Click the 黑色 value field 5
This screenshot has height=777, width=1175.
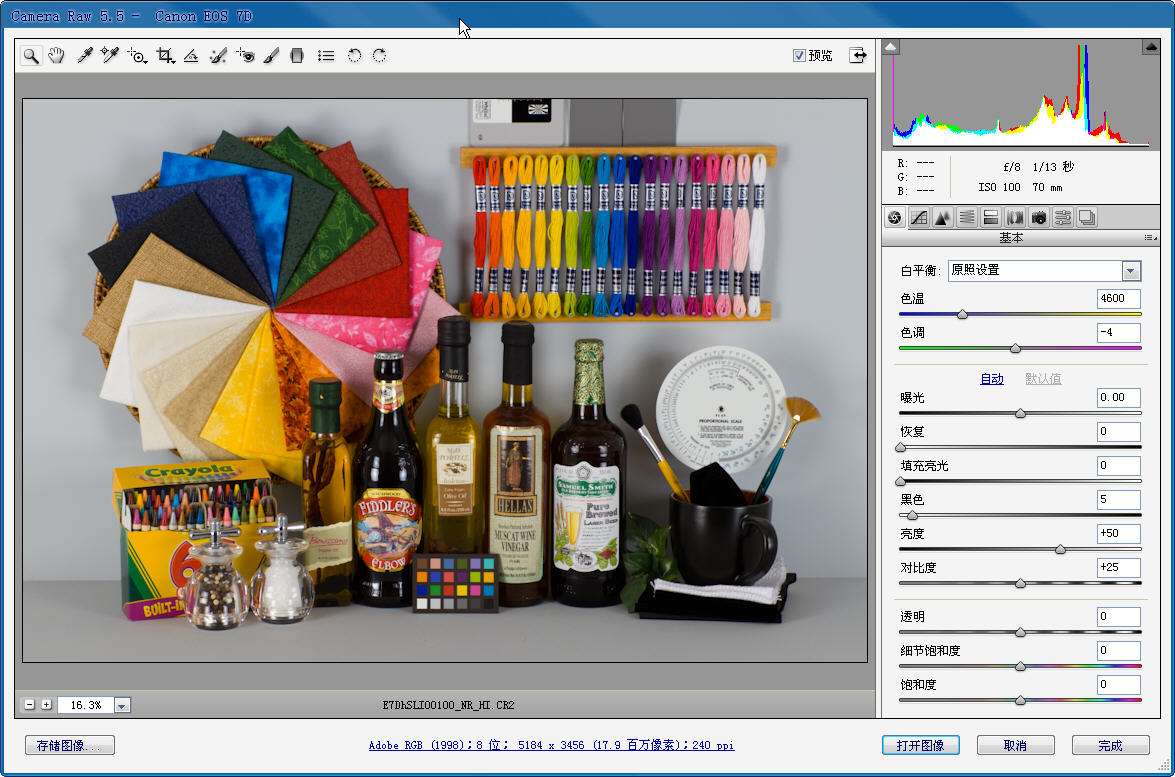coord(1118,499)
